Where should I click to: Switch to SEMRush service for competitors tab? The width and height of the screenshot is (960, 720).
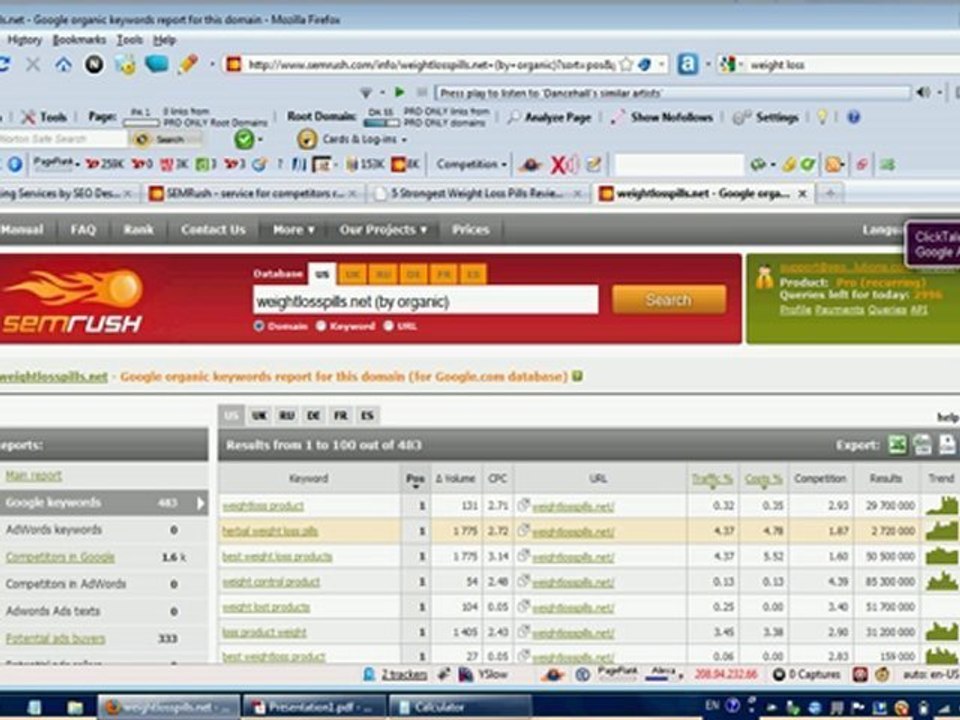[253, 193]
